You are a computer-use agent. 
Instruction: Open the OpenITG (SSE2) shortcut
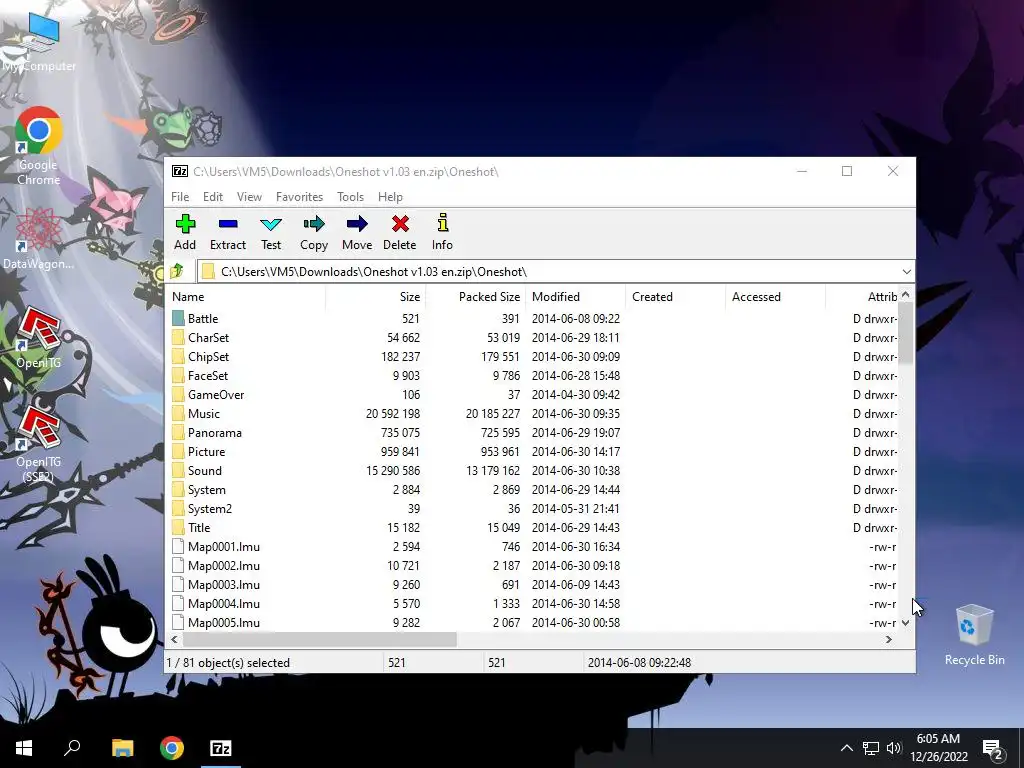[x=39, y=444]
